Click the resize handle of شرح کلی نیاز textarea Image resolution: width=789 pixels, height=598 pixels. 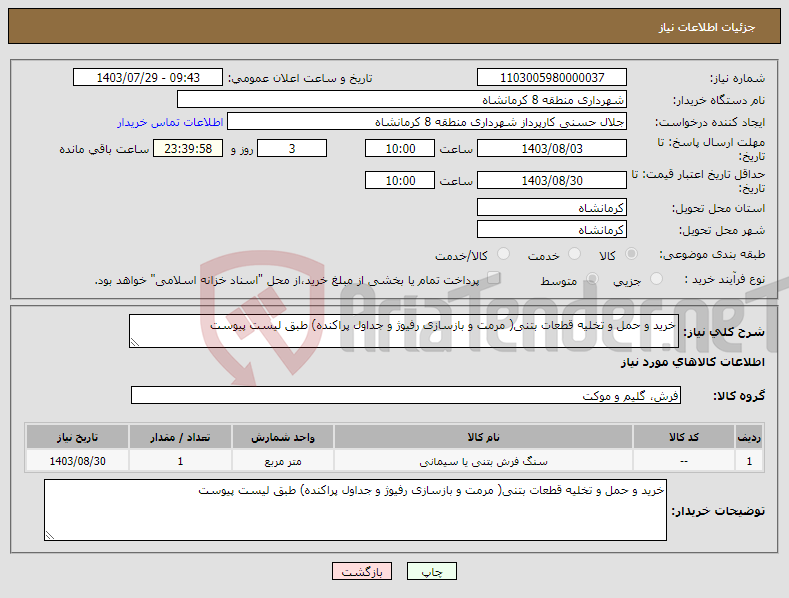point(134,343)
